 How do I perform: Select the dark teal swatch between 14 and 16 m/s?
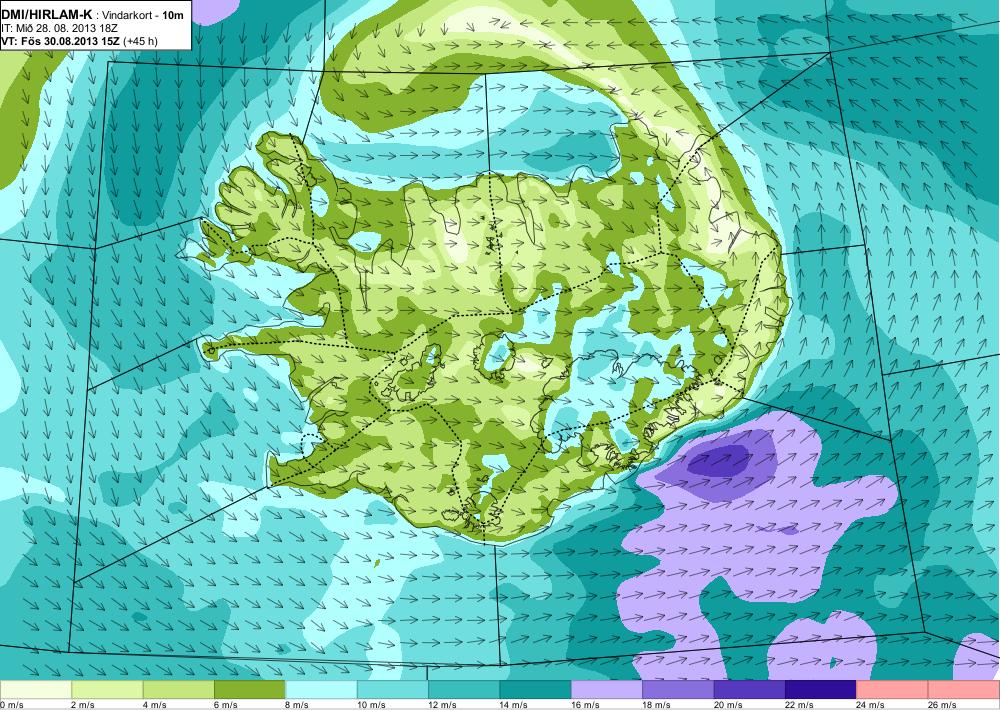point(536,690)
